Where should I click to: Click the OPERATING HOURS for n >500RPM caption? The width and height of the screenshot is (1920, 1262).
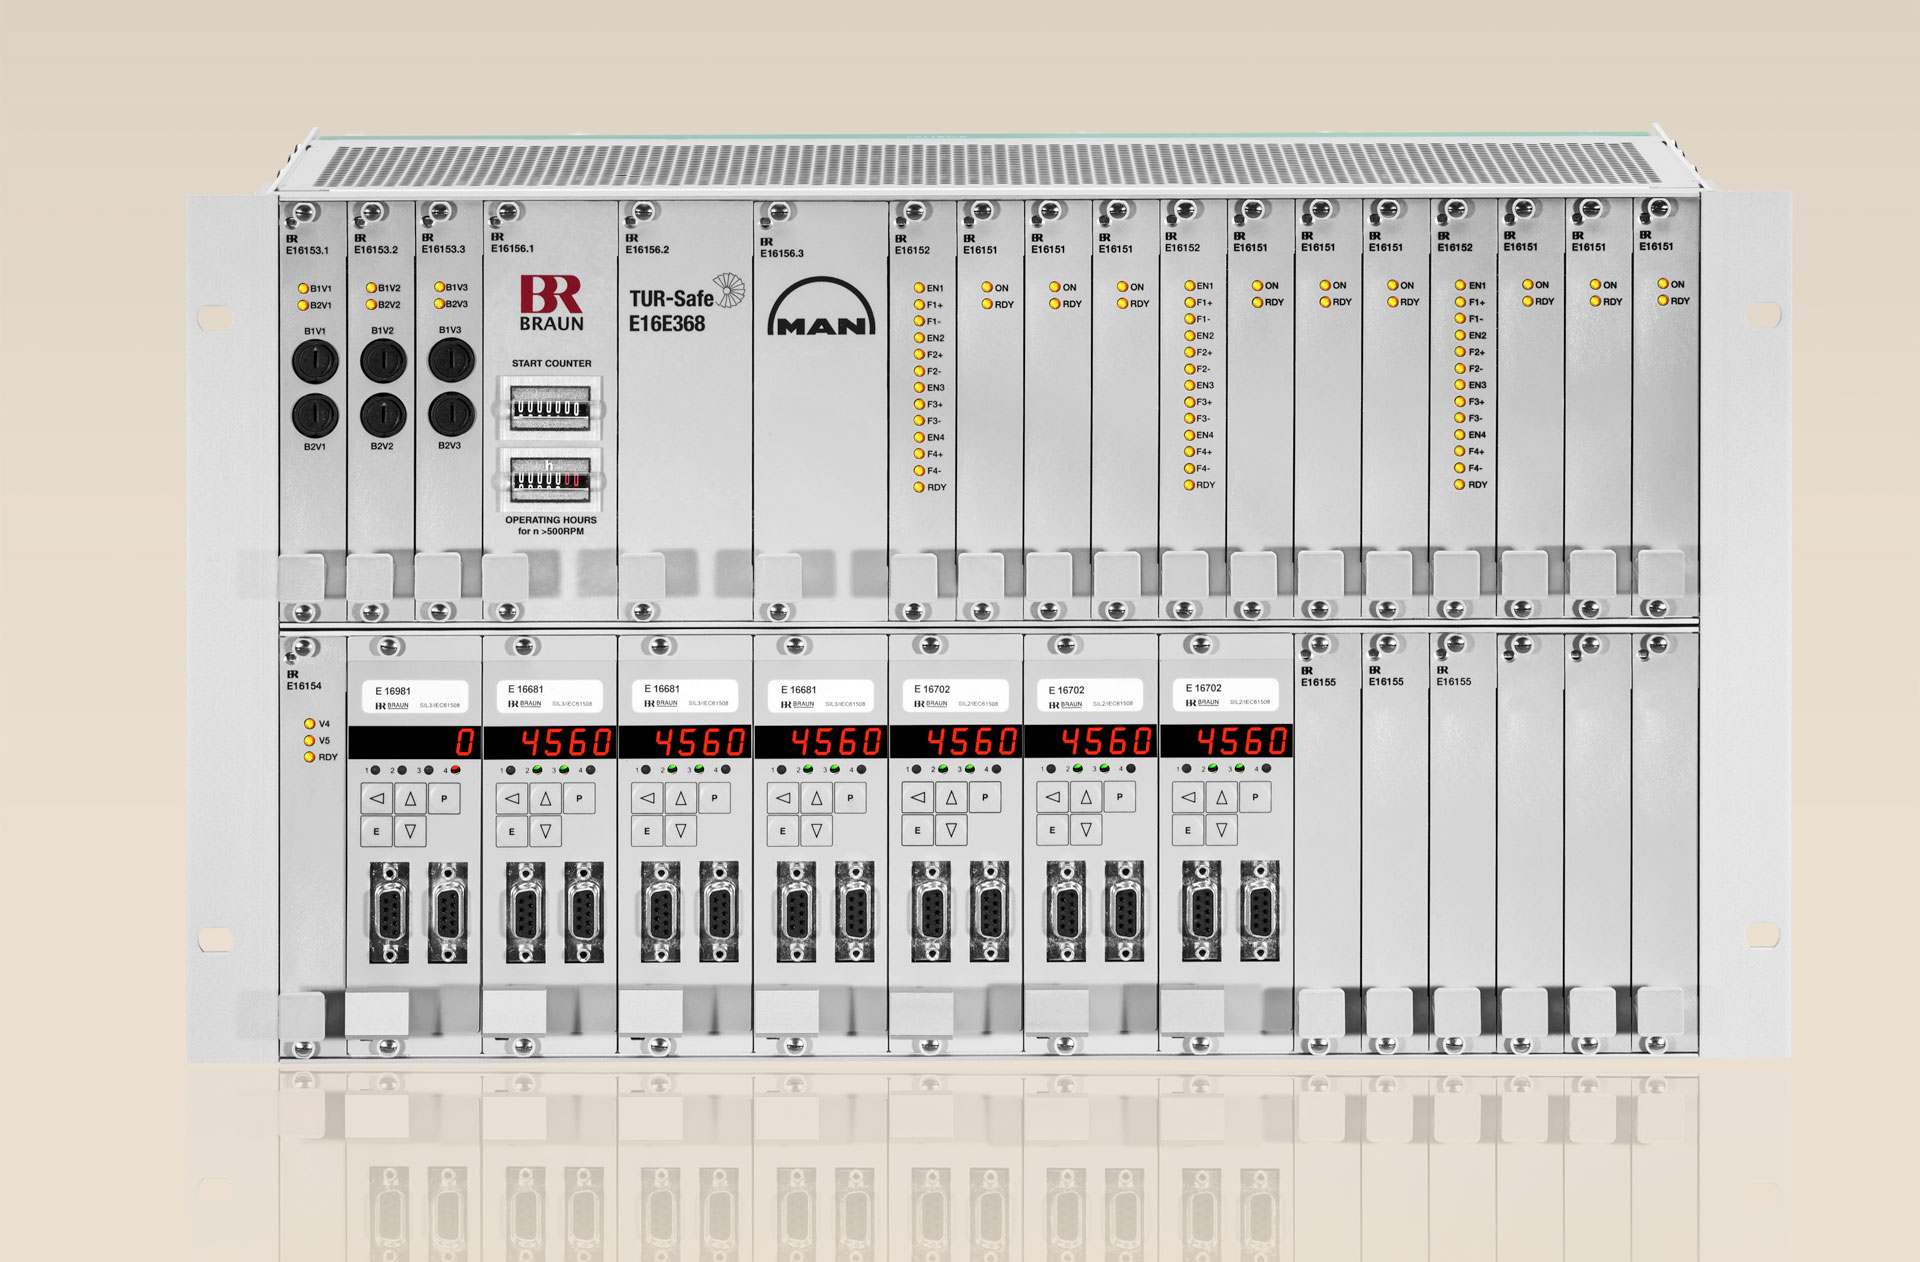550,526
